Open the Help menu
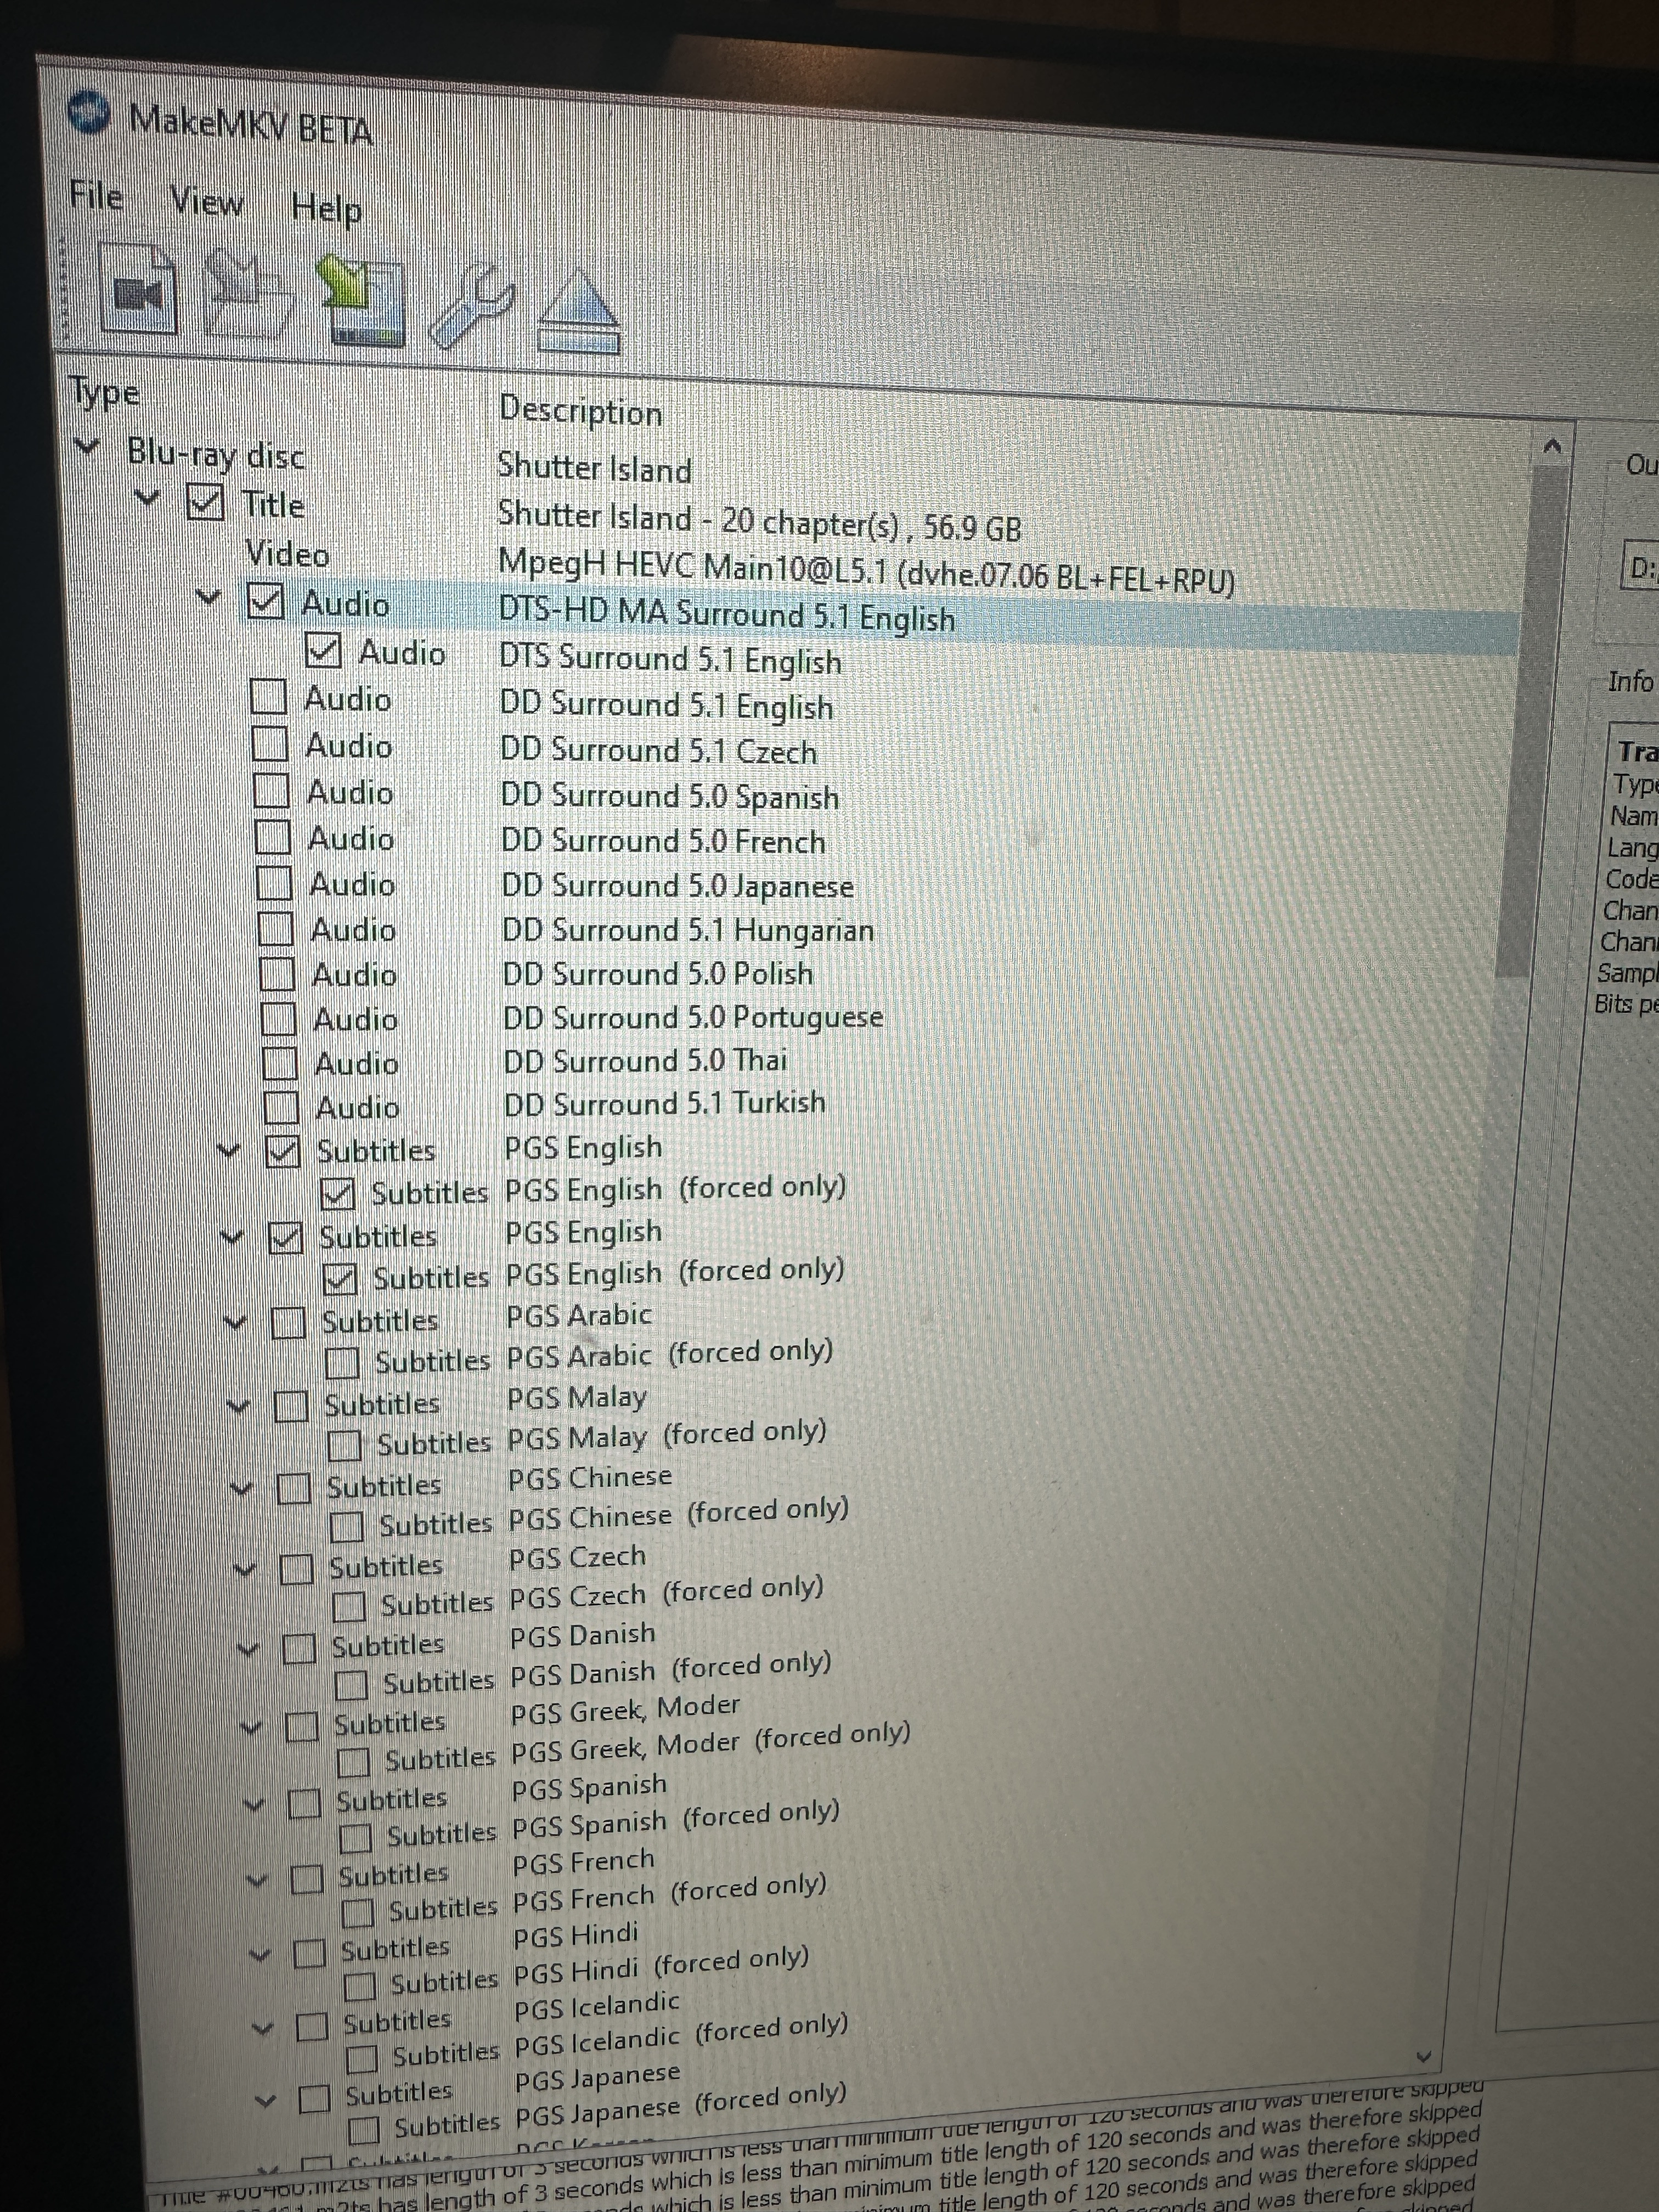Image resolution: width=1659 pixels, height=2212 pixels. (326, 208)
